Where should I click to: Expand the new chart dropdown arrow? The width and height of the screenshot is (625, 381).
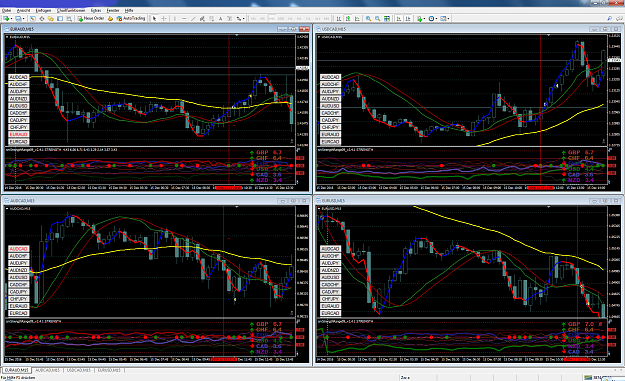coord(12,18)
